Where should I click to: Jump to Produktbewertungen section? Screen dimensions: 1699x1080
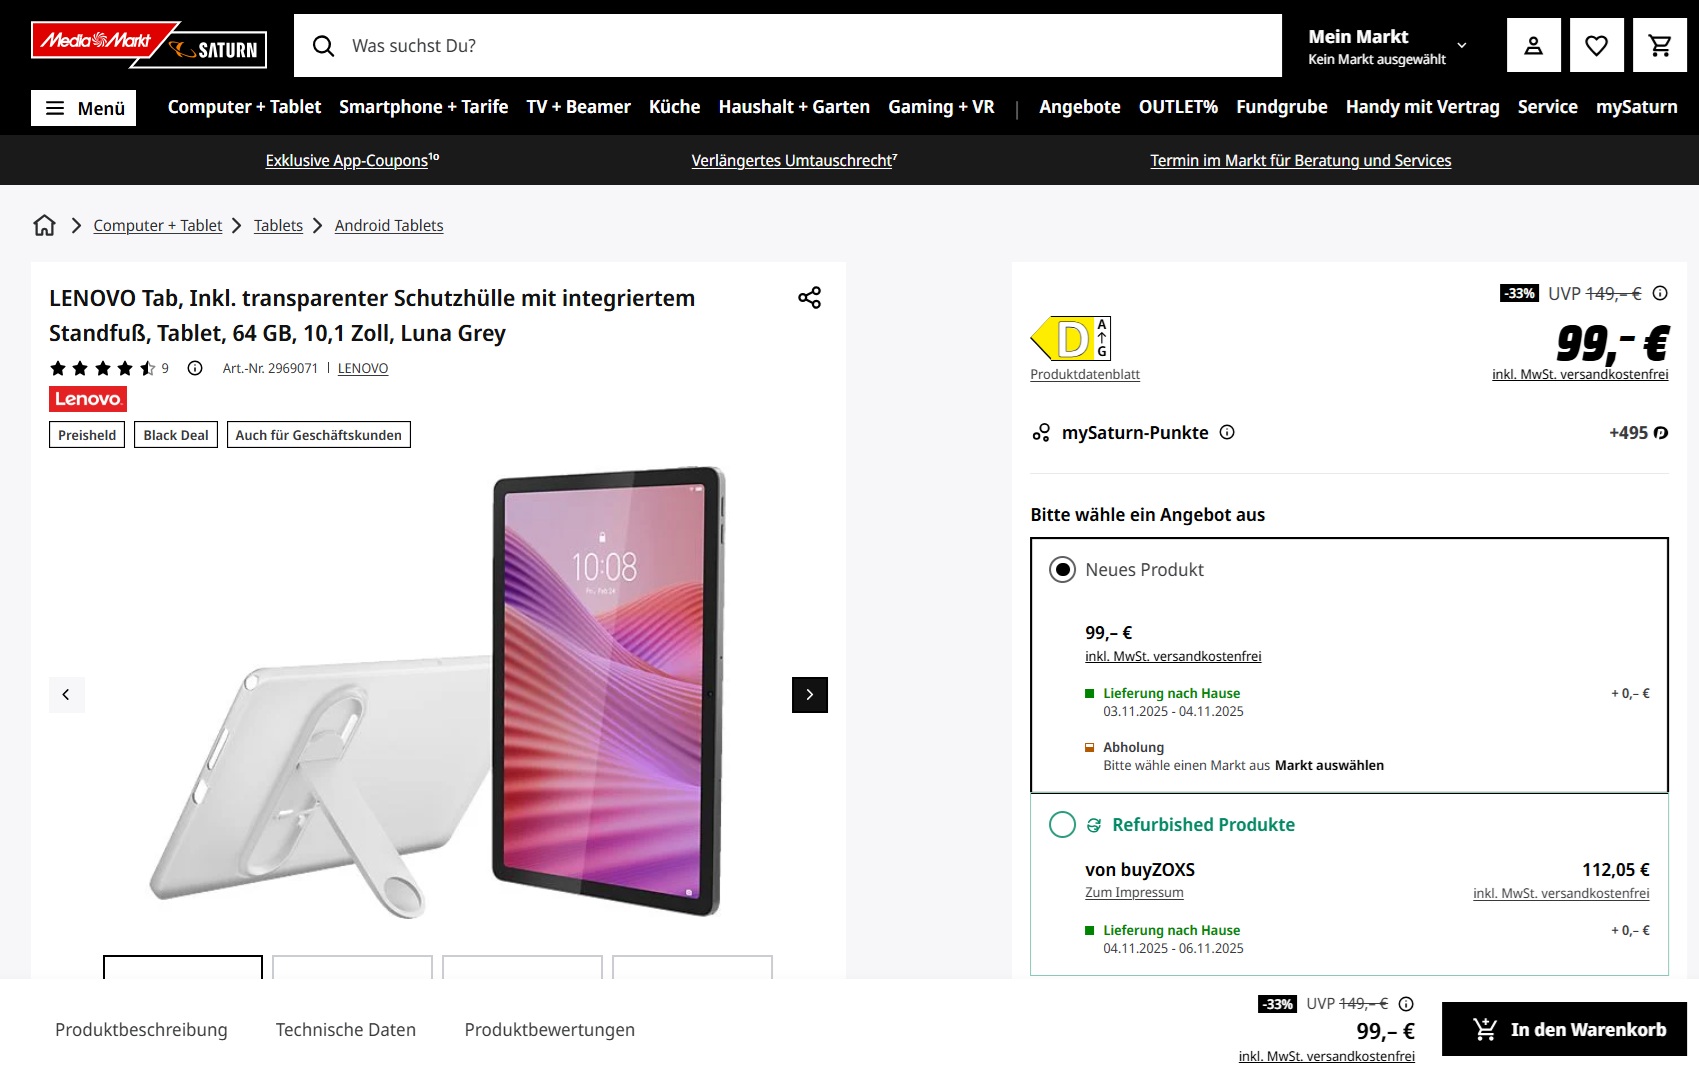pos(549,1030)
